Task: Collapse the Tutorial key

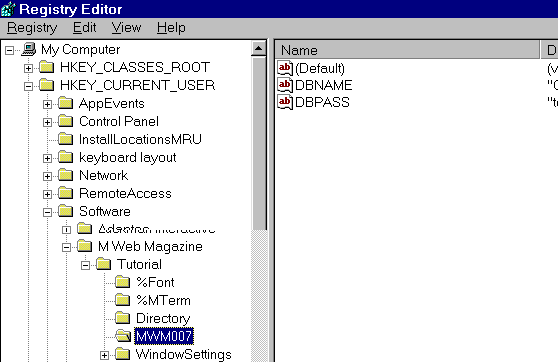Action: click(85, 265)
